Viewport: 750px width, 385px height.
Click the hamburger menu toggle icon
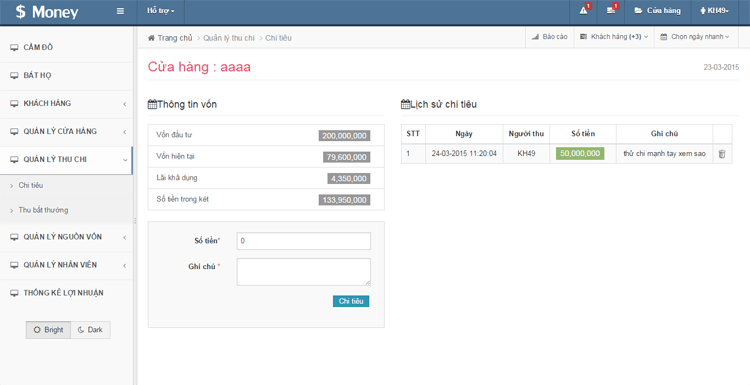121,11
